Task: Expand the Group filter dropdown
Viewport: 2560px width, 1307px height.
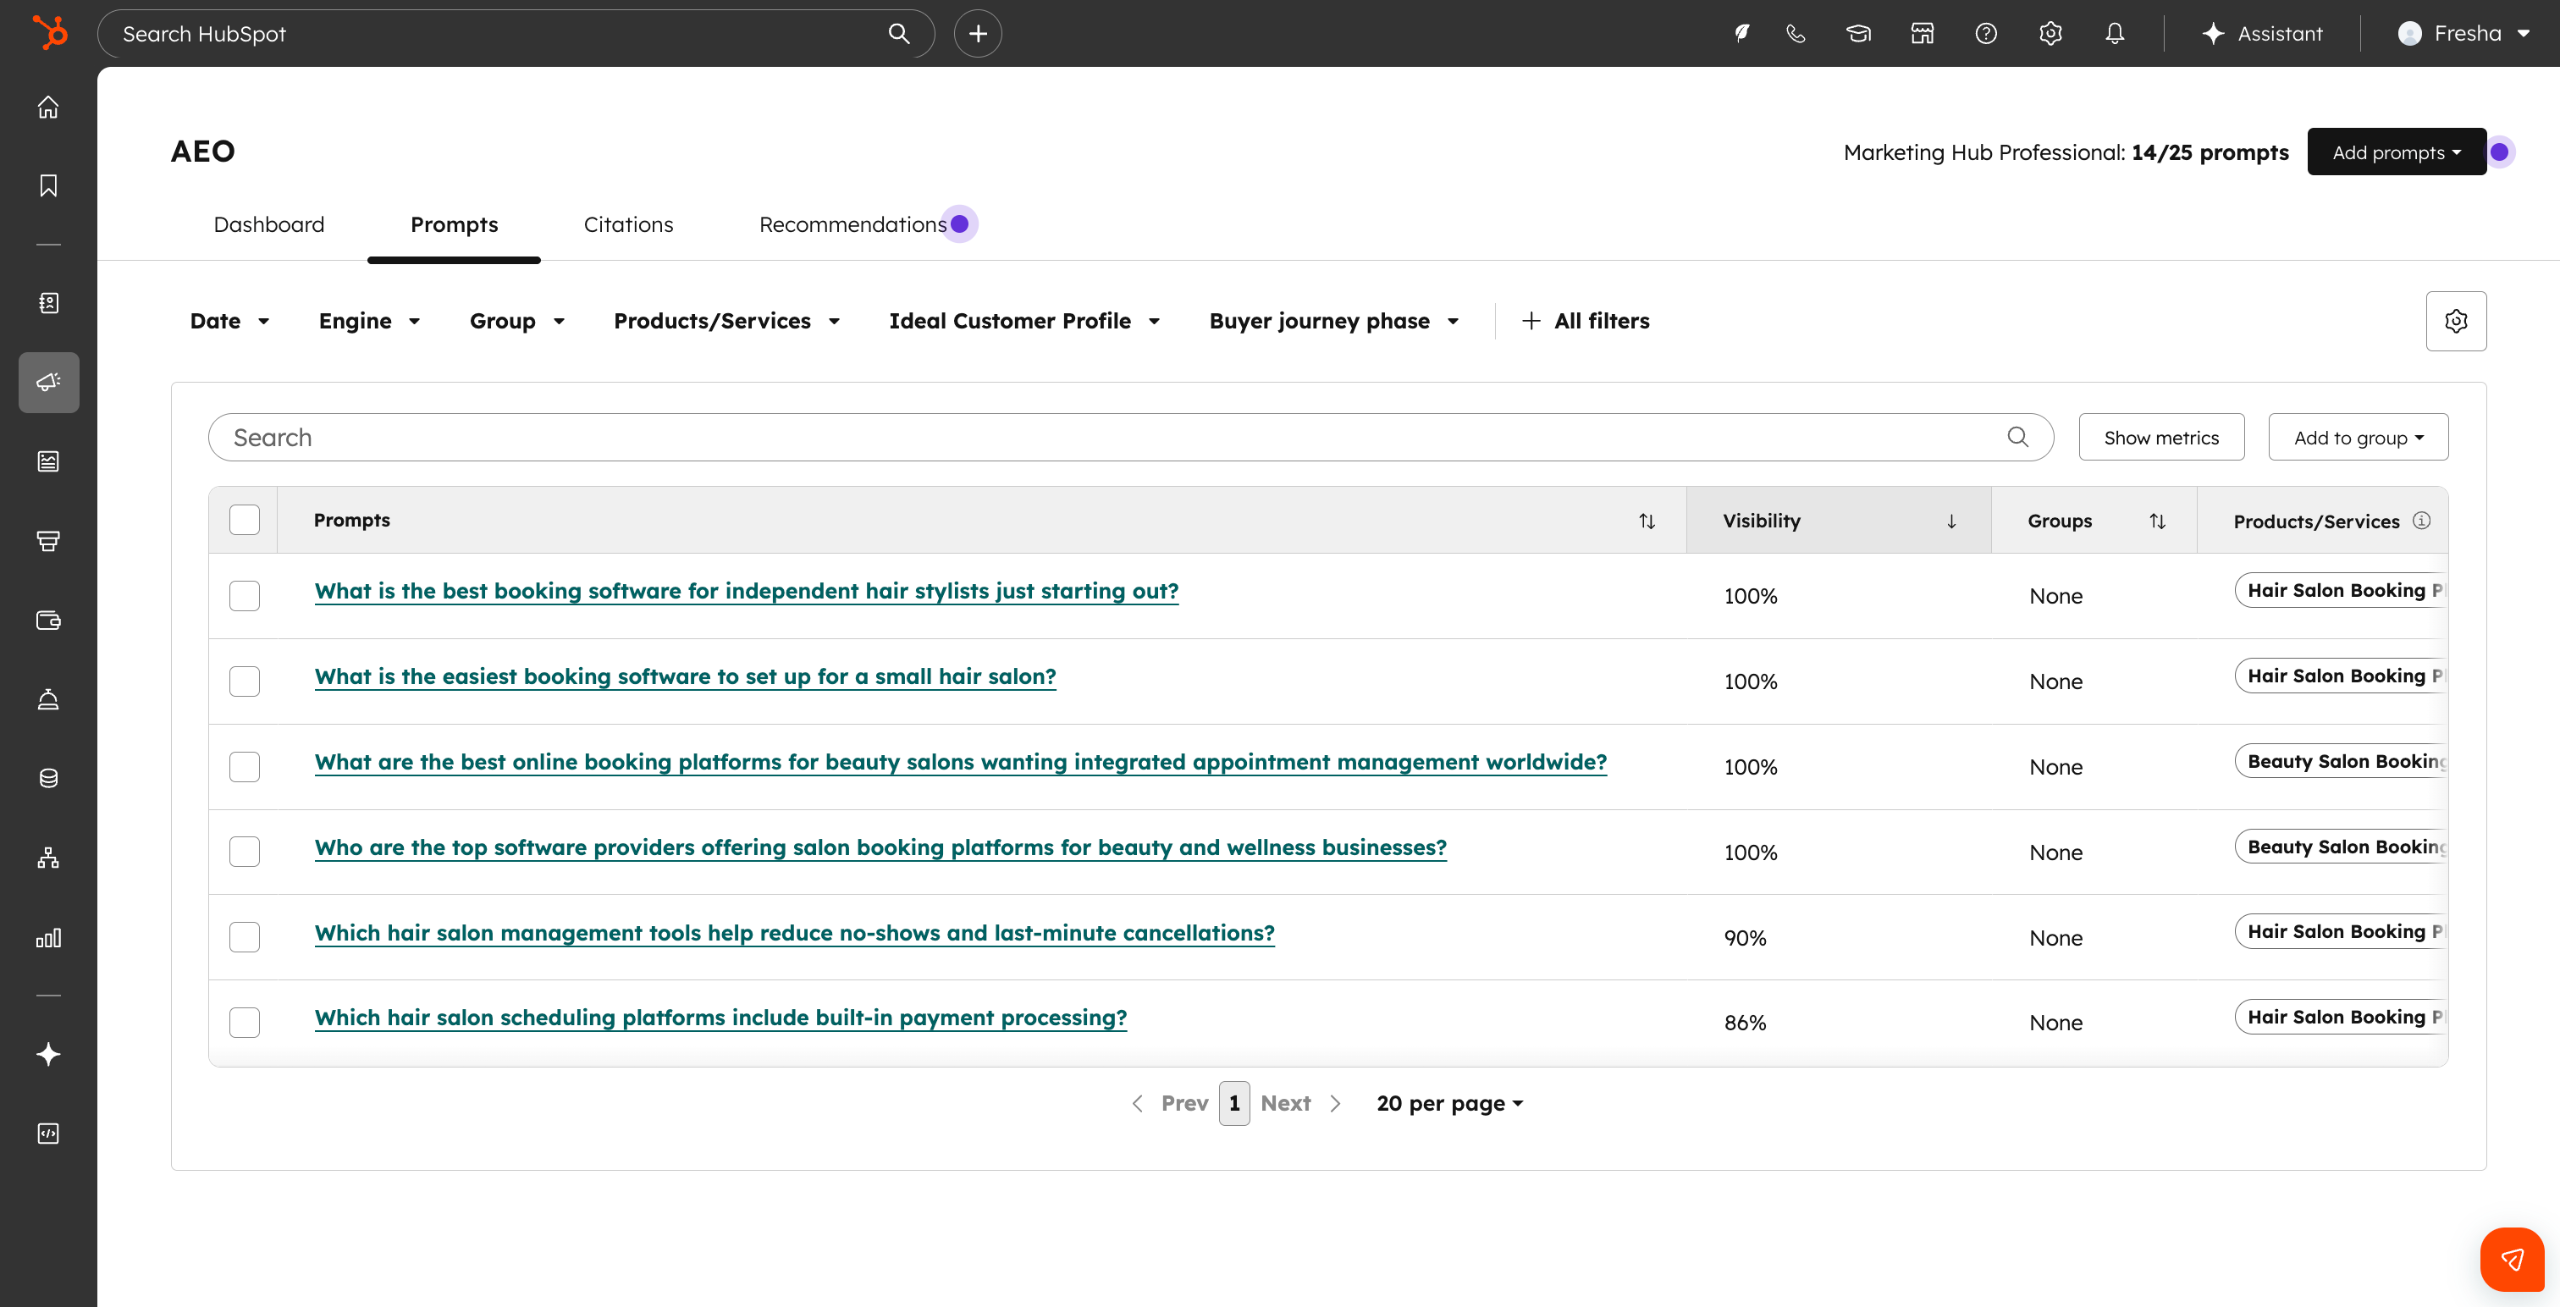Action: (x=517, y=321)
